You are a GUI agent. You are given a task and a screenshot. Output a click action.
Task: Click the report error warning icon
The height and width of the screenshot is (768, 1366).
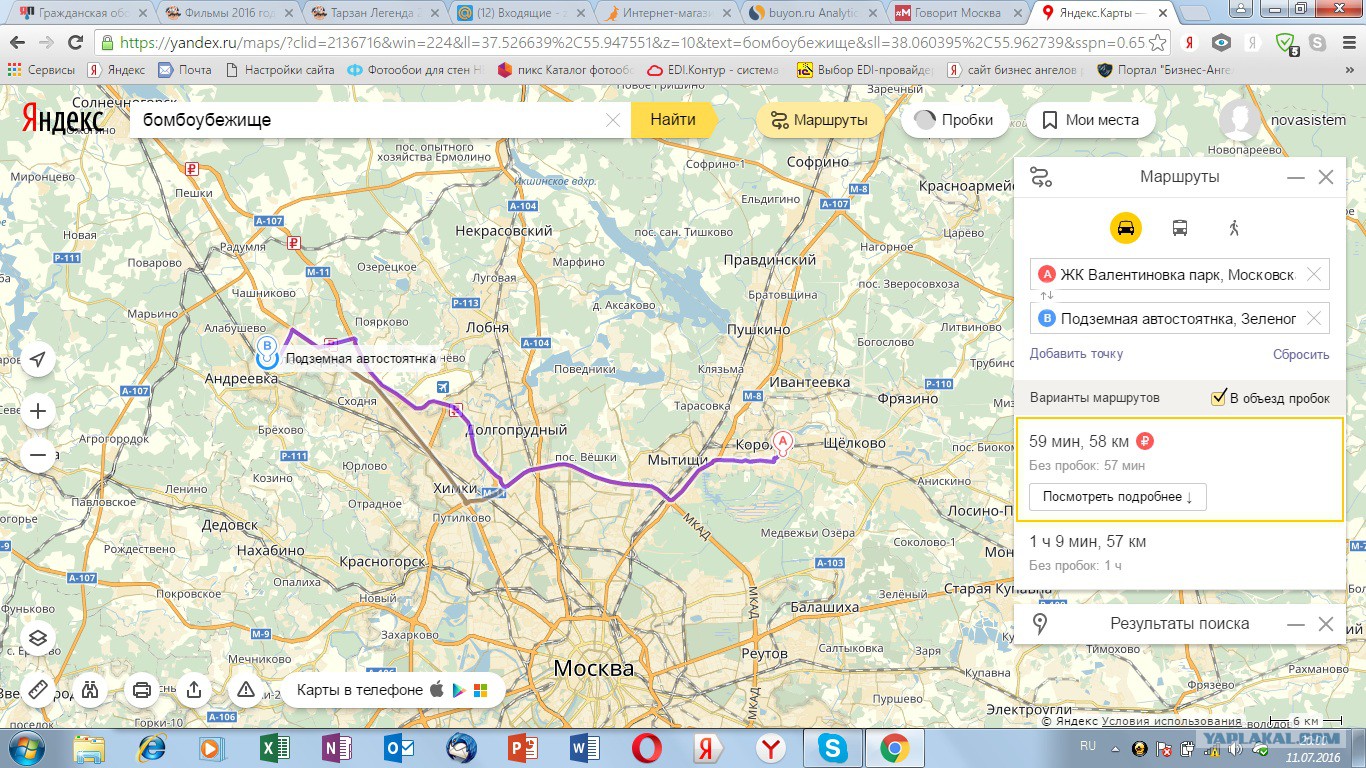tap(246, 690)
